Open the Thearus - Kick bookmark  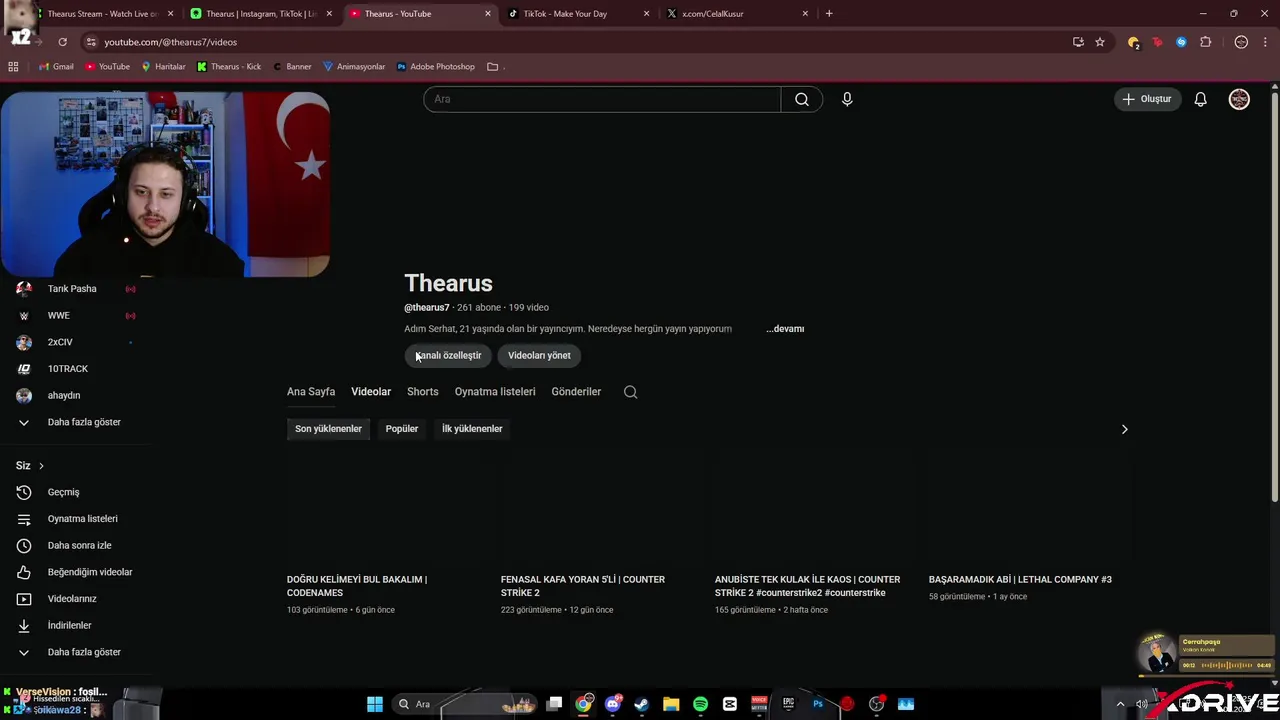228,67
